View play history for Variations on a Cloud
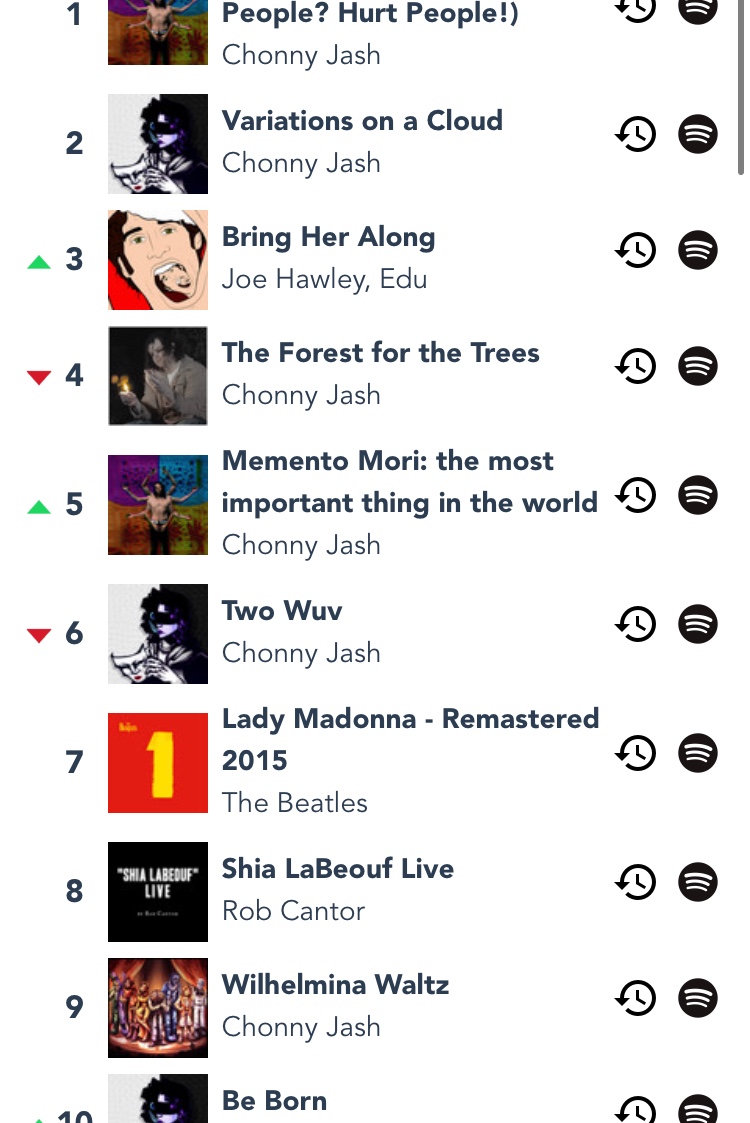 coord(636,134)
